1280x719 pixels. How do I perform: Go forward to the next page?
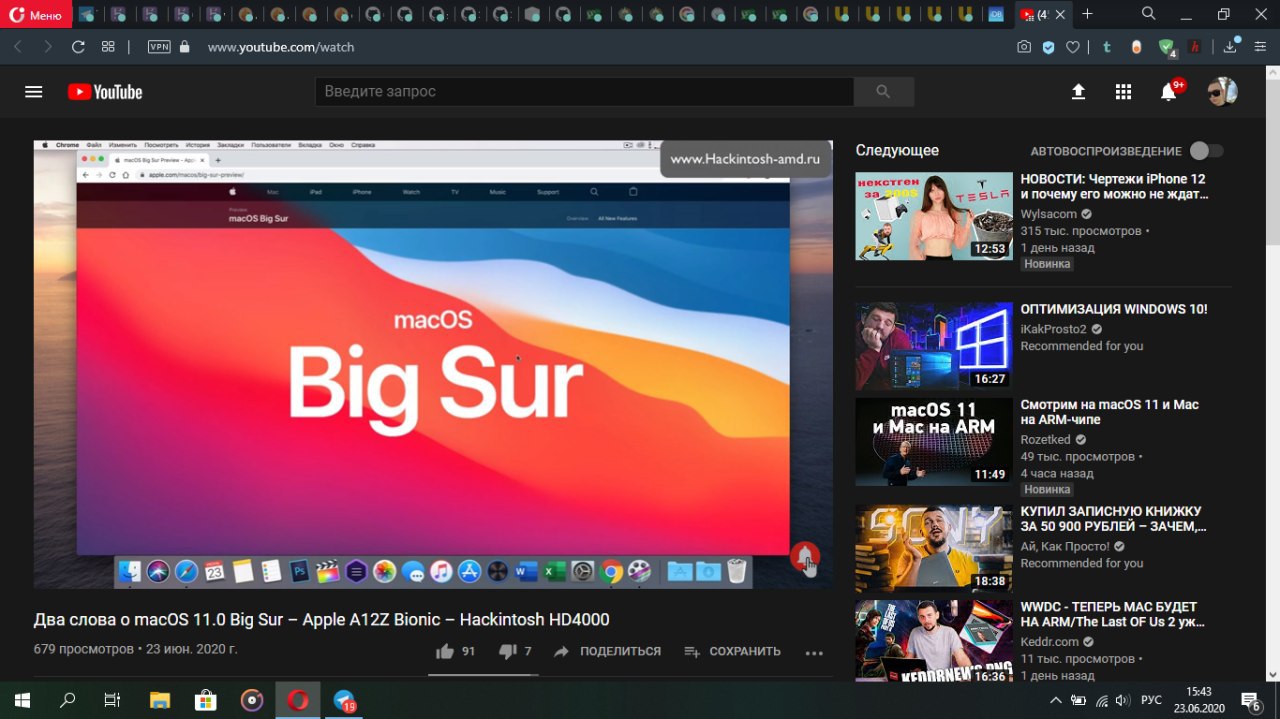pos(48,47)
